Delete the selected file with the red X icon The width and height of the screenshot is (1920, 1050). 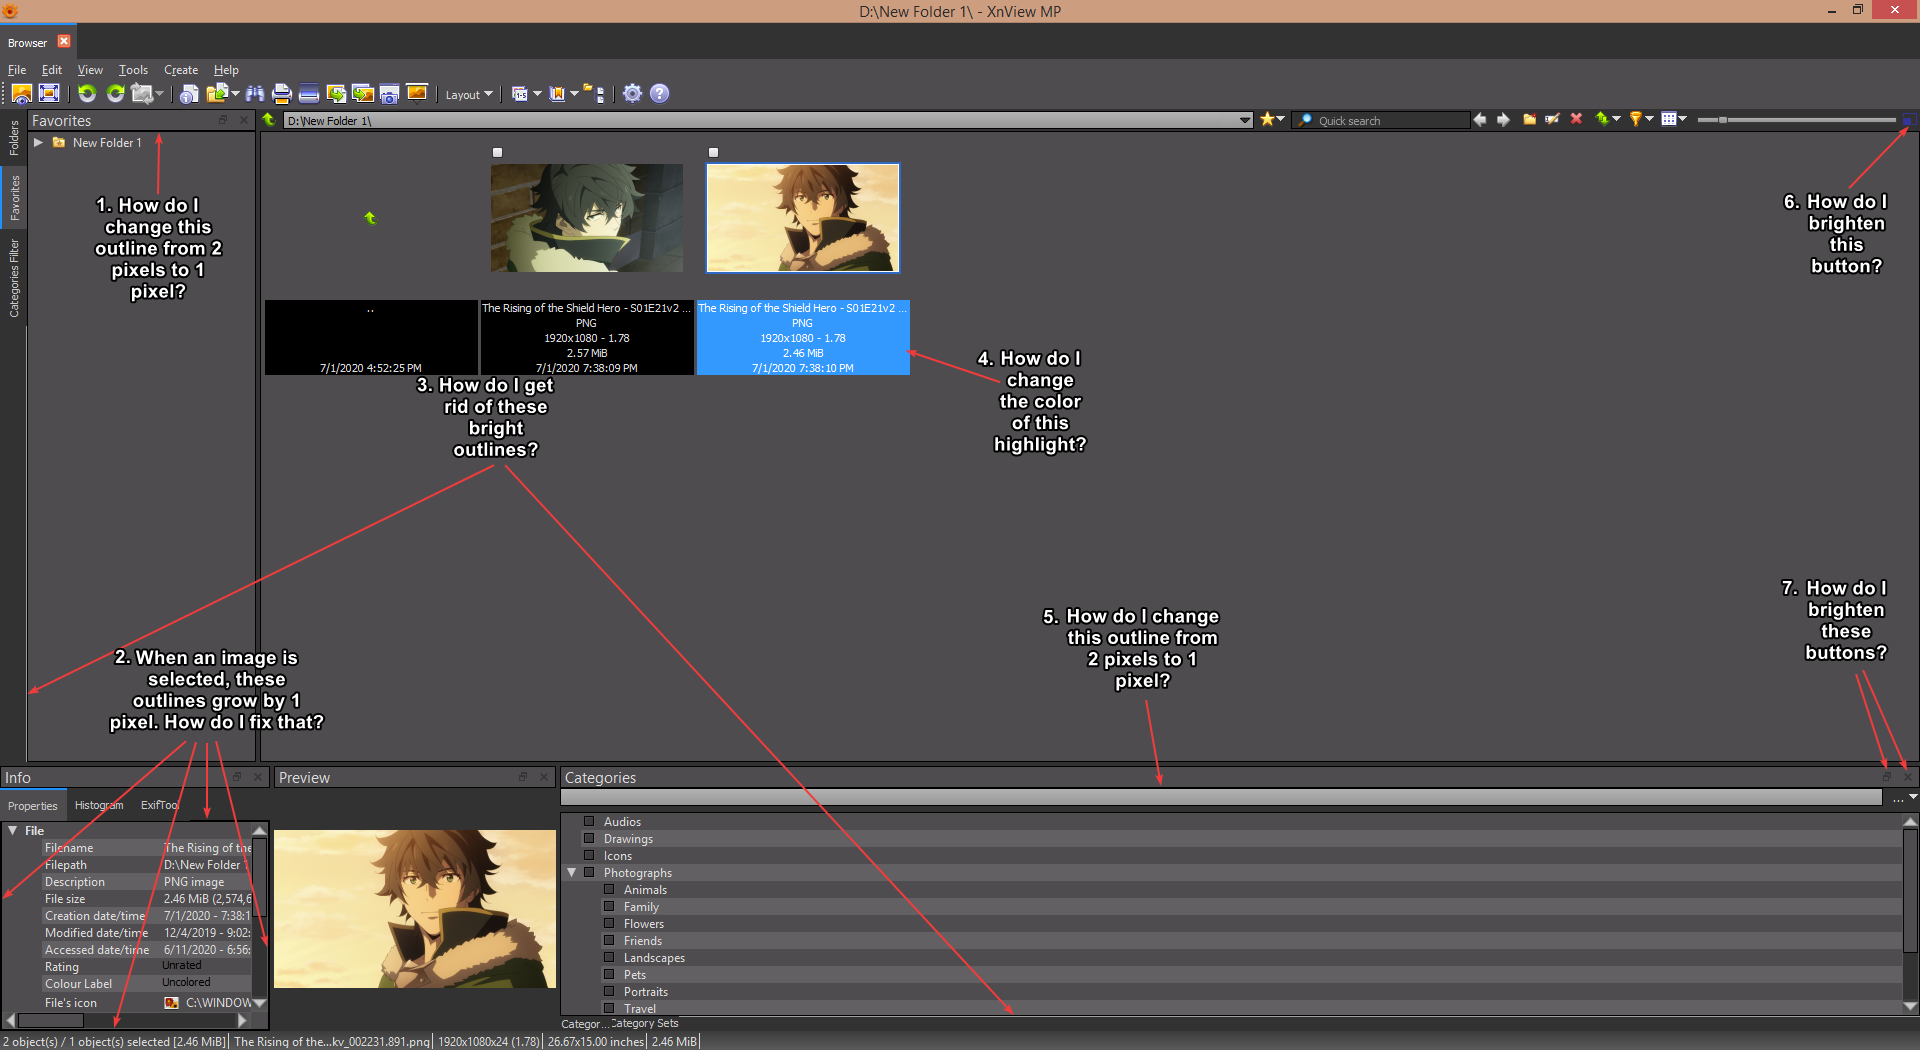click(1576, 120)
